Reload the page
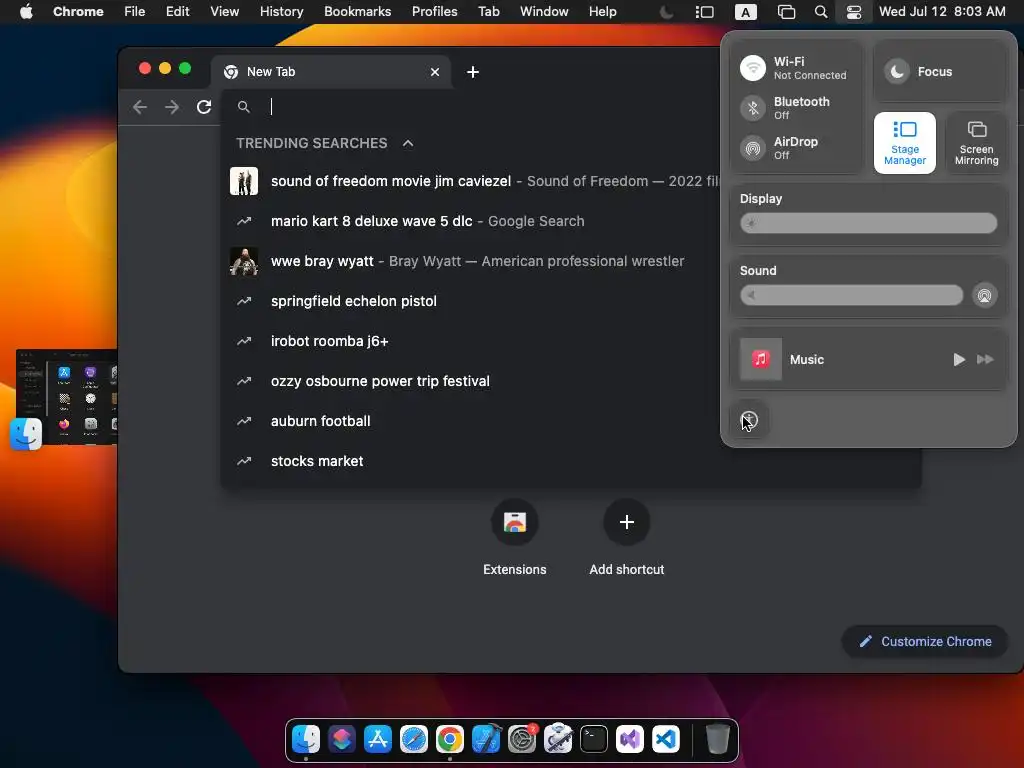 [x=204, y=107]
